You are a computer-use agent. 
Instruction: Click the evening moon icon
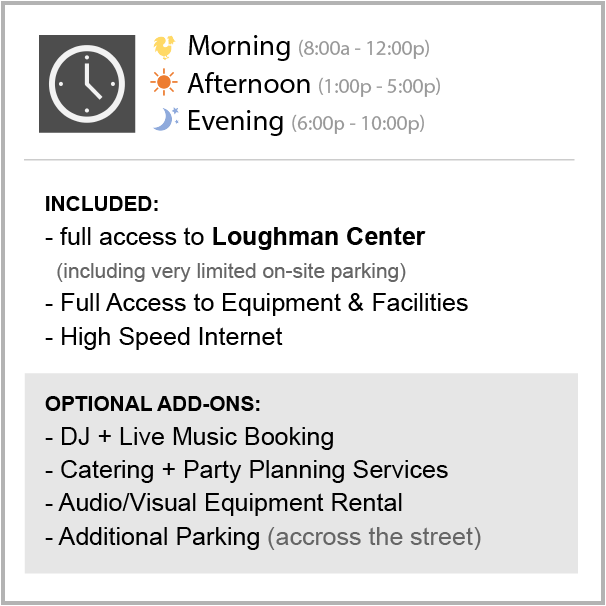[165, 120]
